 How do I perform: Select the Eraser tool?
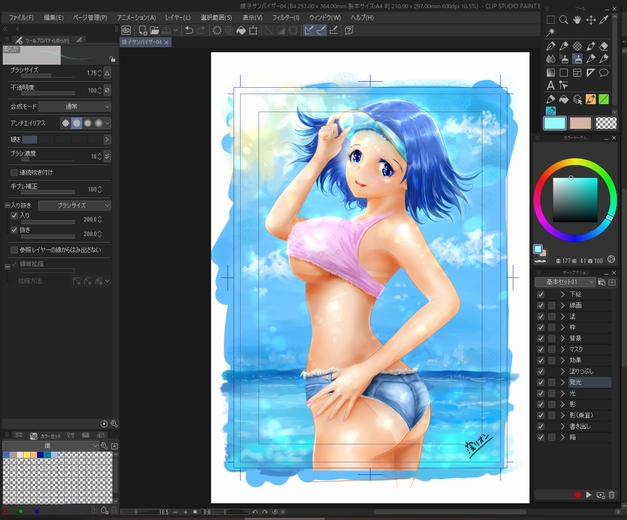[x=604, y=46]
